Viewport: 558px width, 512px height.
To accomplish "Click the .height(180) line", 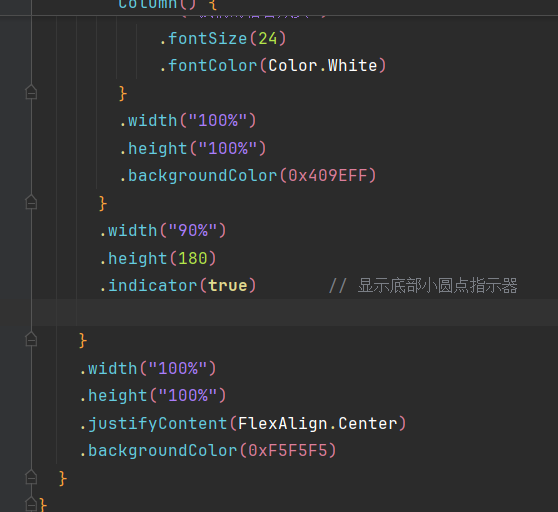I will [158, 258].
